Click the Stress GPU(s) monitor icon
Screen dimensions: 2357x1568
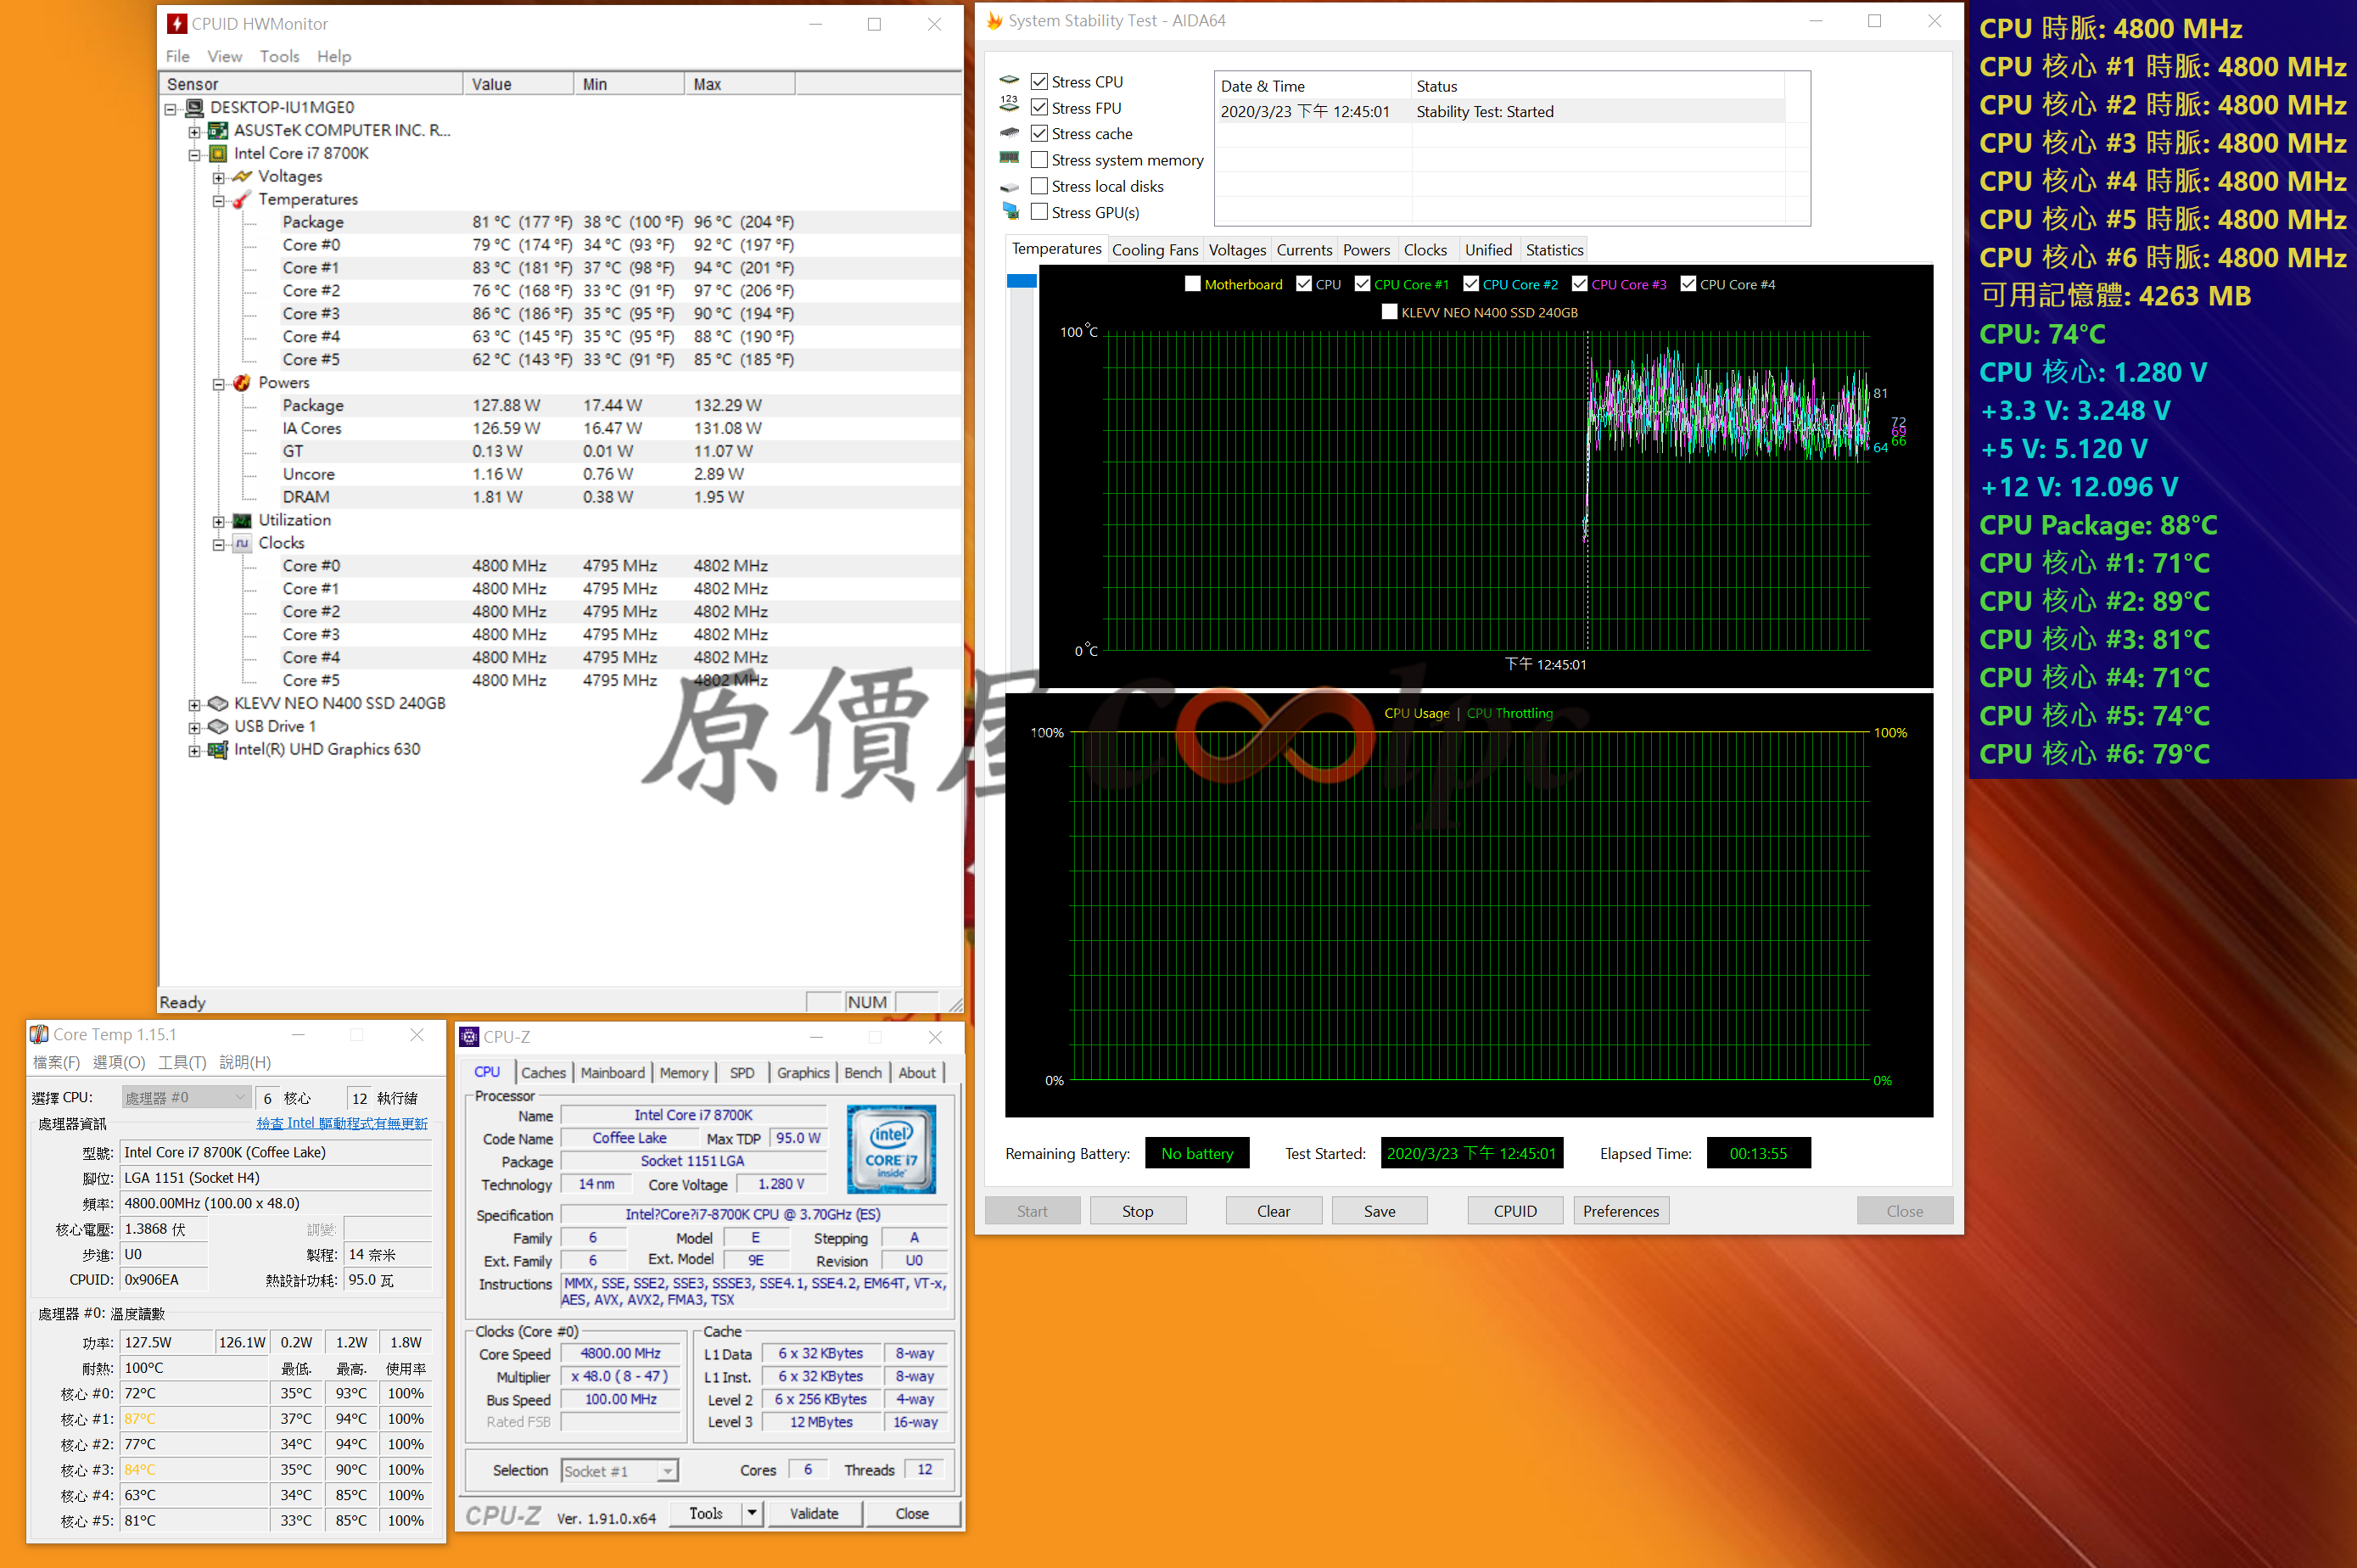point(1010,212)
